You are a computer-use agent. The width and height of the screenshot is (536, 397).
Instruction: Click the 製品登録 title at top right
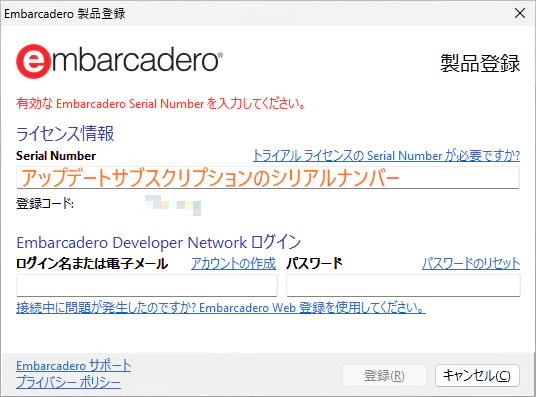point(480,63)
